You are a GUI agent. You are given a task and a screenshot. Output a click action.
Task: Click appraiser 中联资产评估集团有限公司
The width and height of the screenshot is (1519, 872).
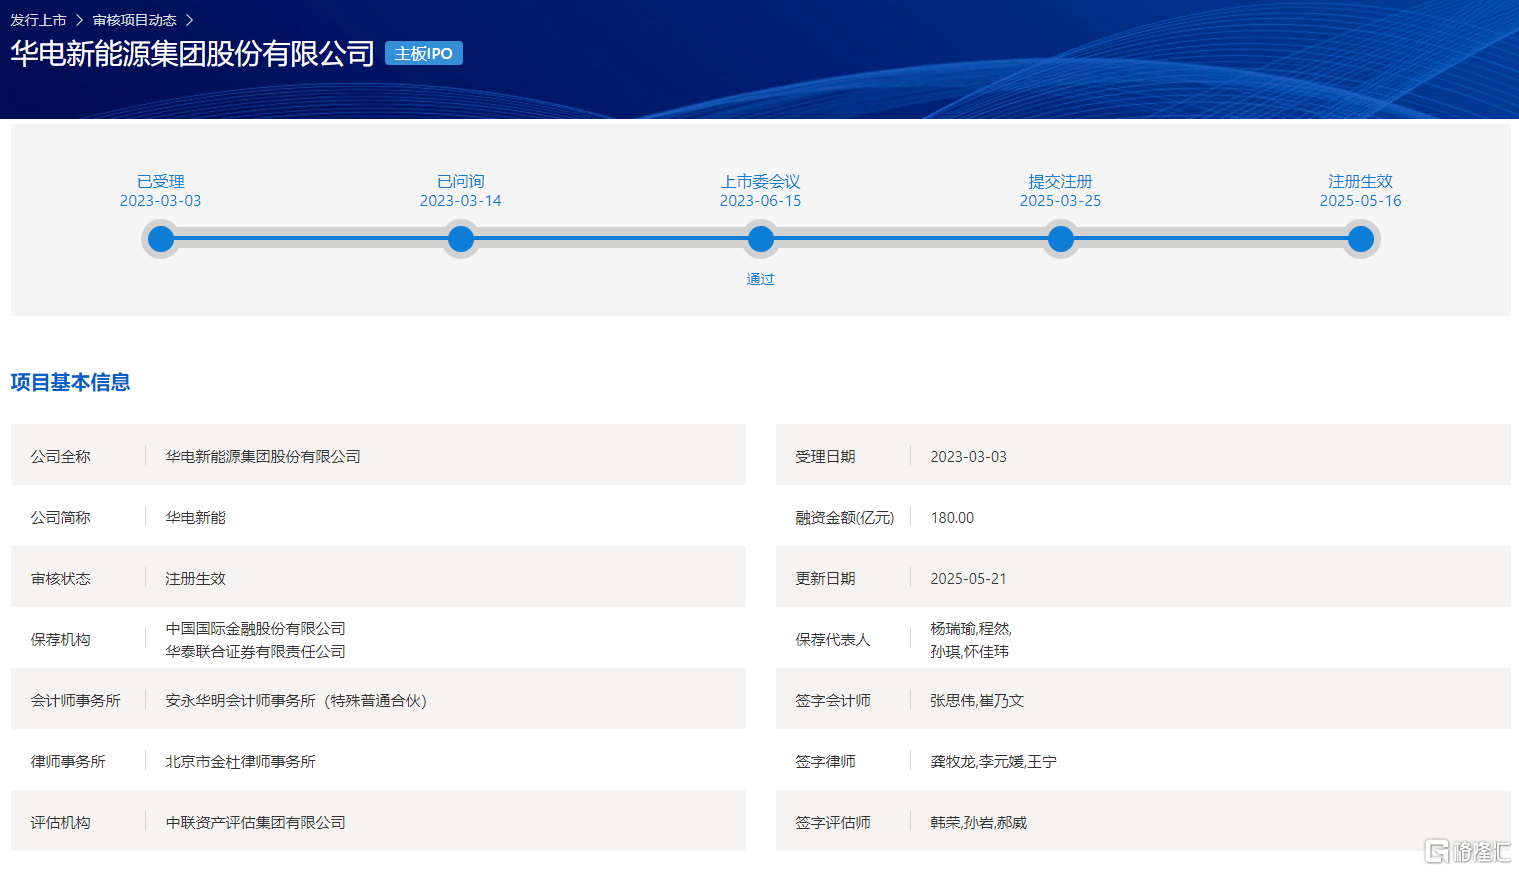point(256,822)
